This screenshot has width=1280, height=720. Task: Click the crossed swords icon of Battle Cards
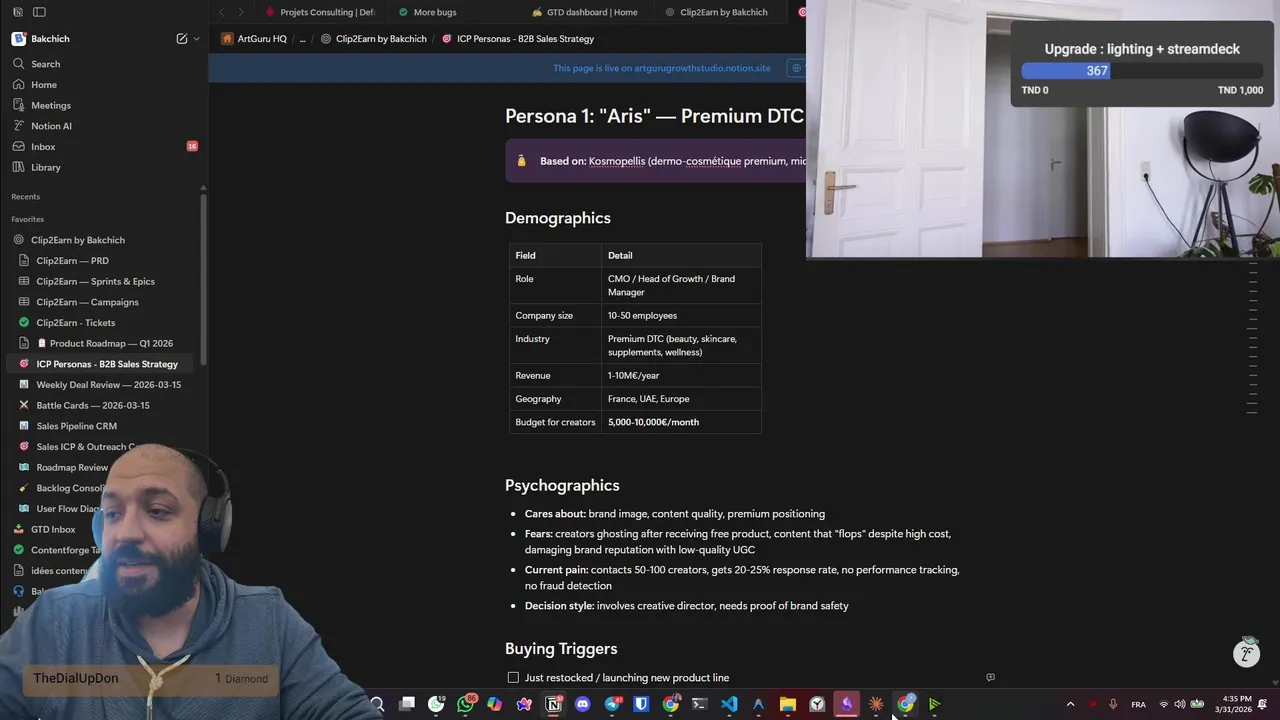pos(24,405)
